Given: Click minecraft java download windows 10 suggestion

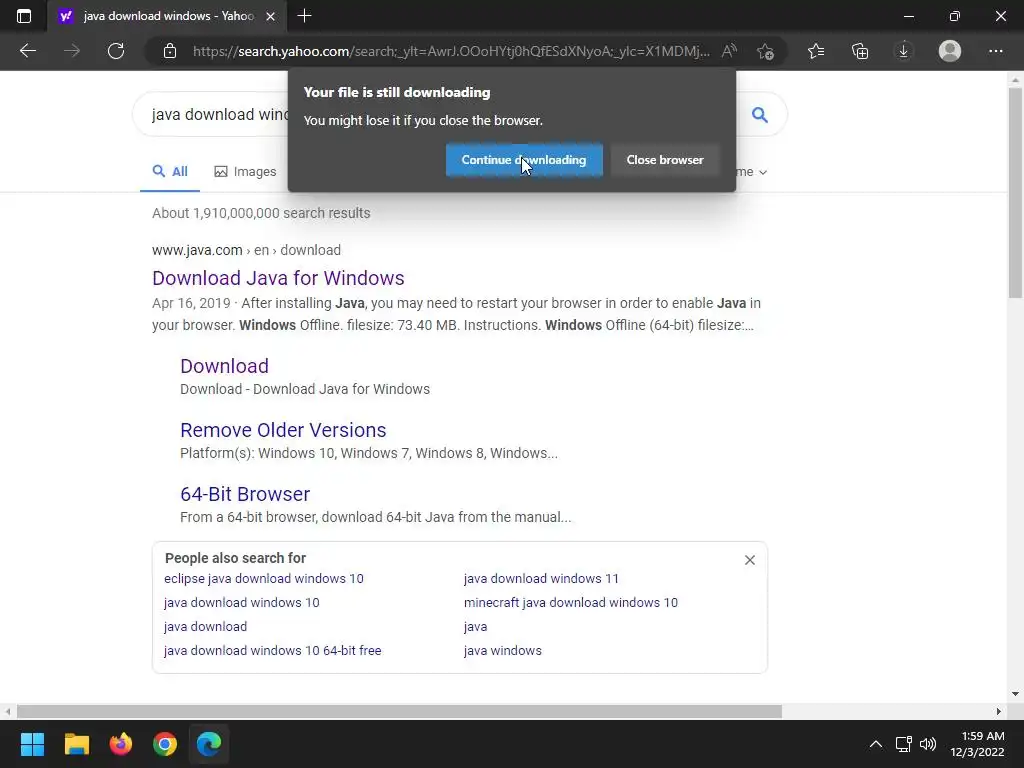Looking at the screenshot, I should 571,603.
